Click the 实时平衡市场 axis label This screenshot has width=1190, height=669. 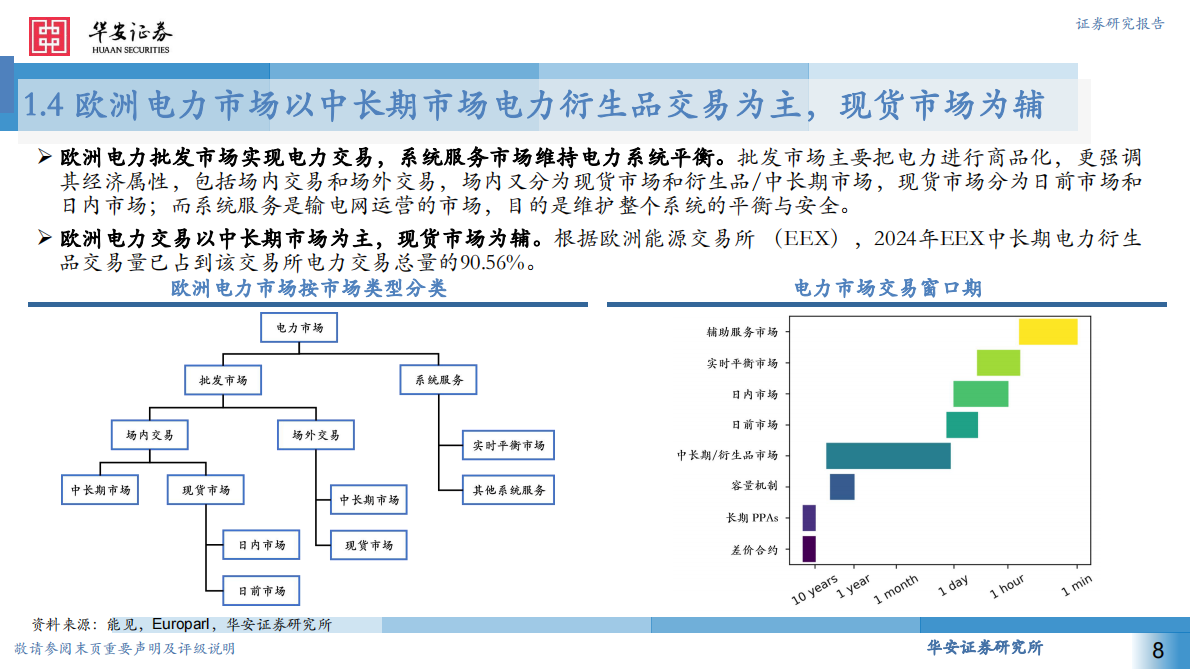click(x=742, y=363)
